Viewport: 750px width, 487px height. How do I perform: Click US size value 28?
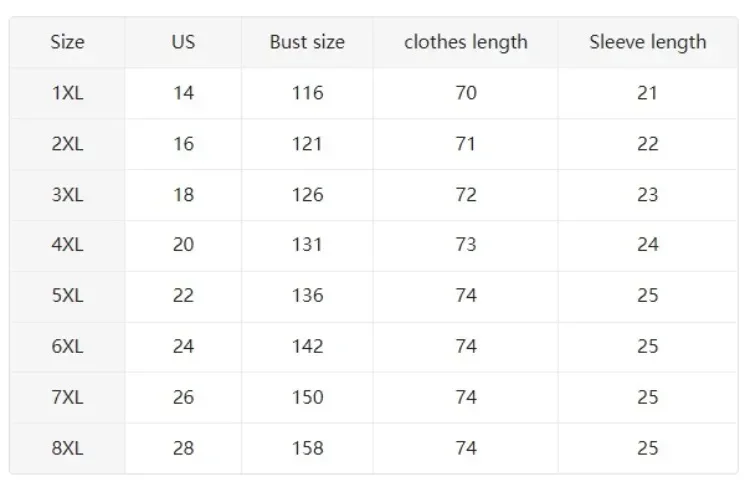point(183,448)
